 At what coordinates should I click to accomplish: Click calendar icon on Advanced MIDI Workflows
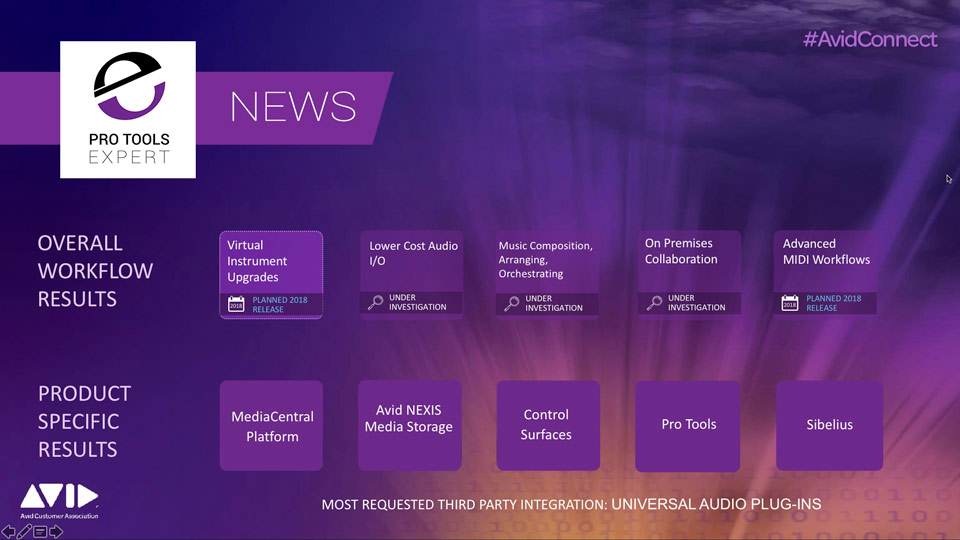click(790, 303)
